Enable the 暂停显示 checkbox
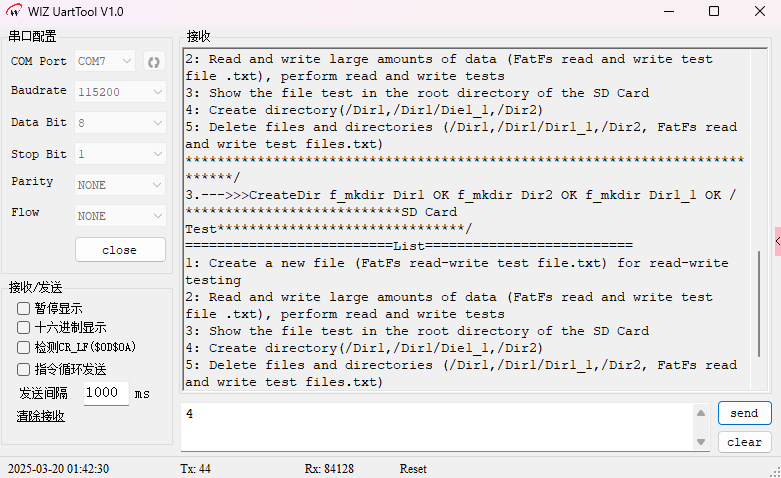Viewport: 781px width, 478px height. pyautogui.click(x=24, y=309)
